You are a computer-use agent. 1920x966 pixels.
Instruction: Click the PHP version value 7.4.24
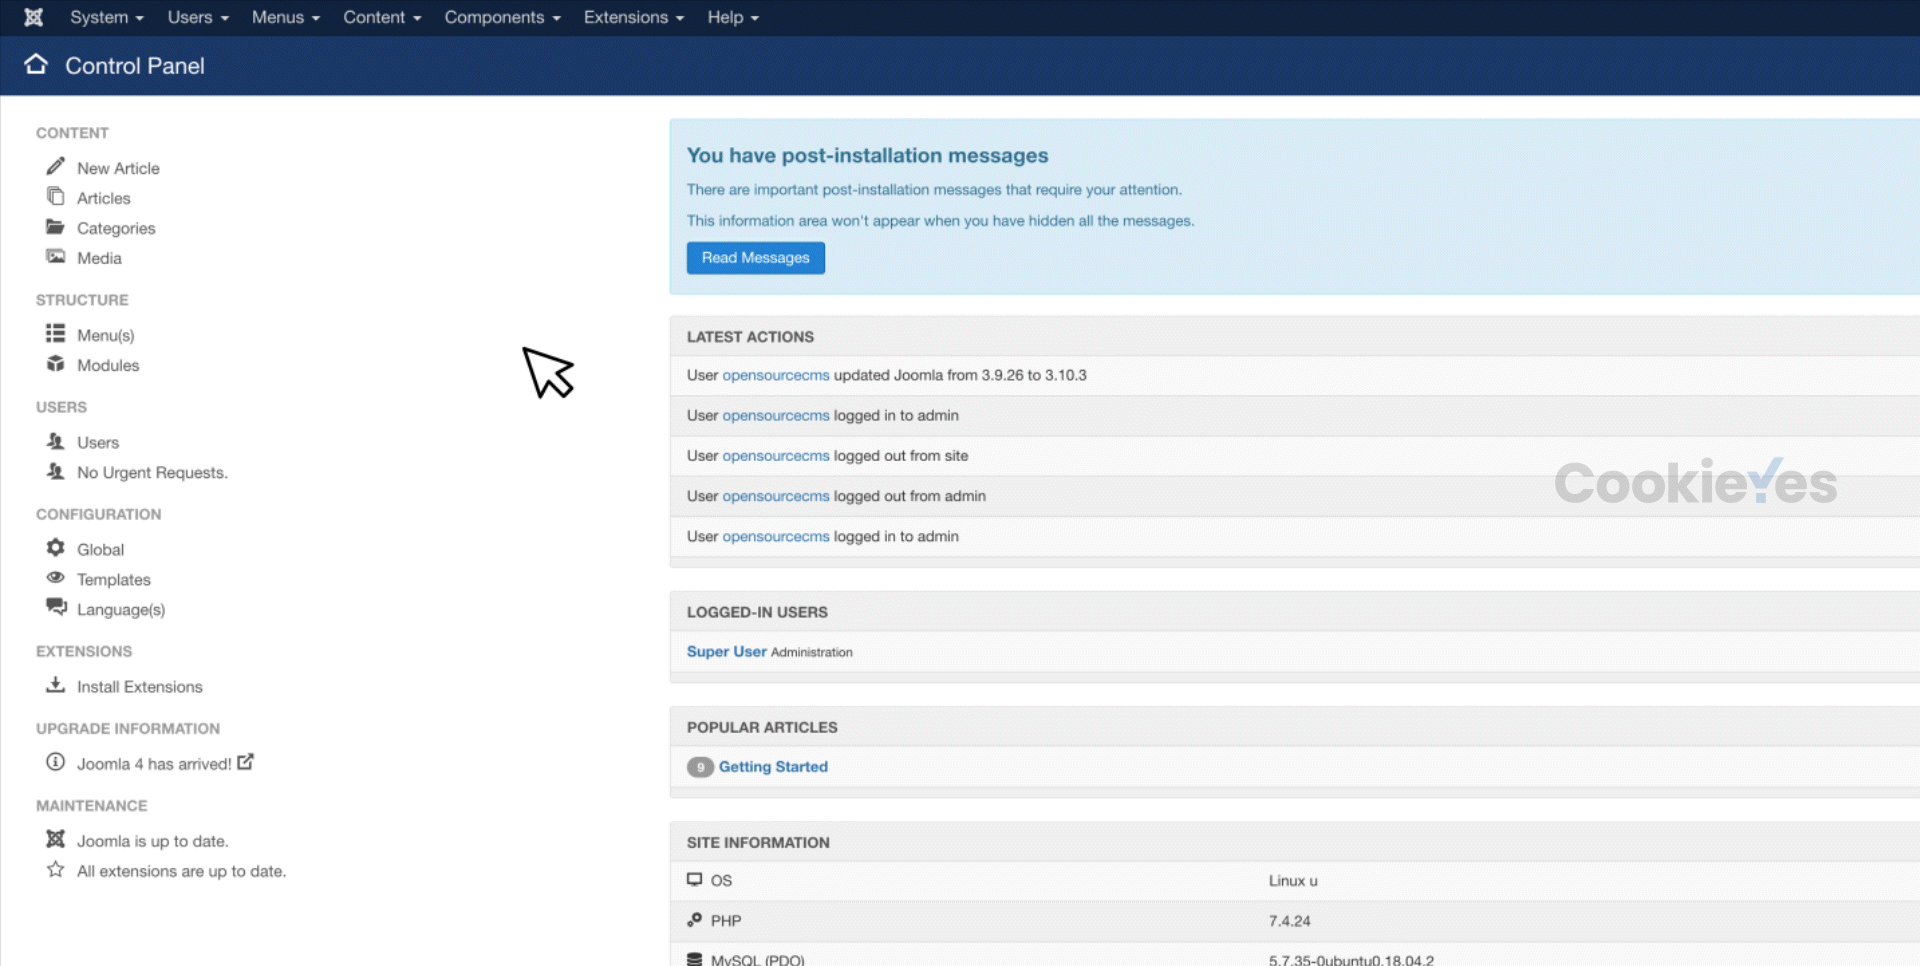tap(1289, 921)
